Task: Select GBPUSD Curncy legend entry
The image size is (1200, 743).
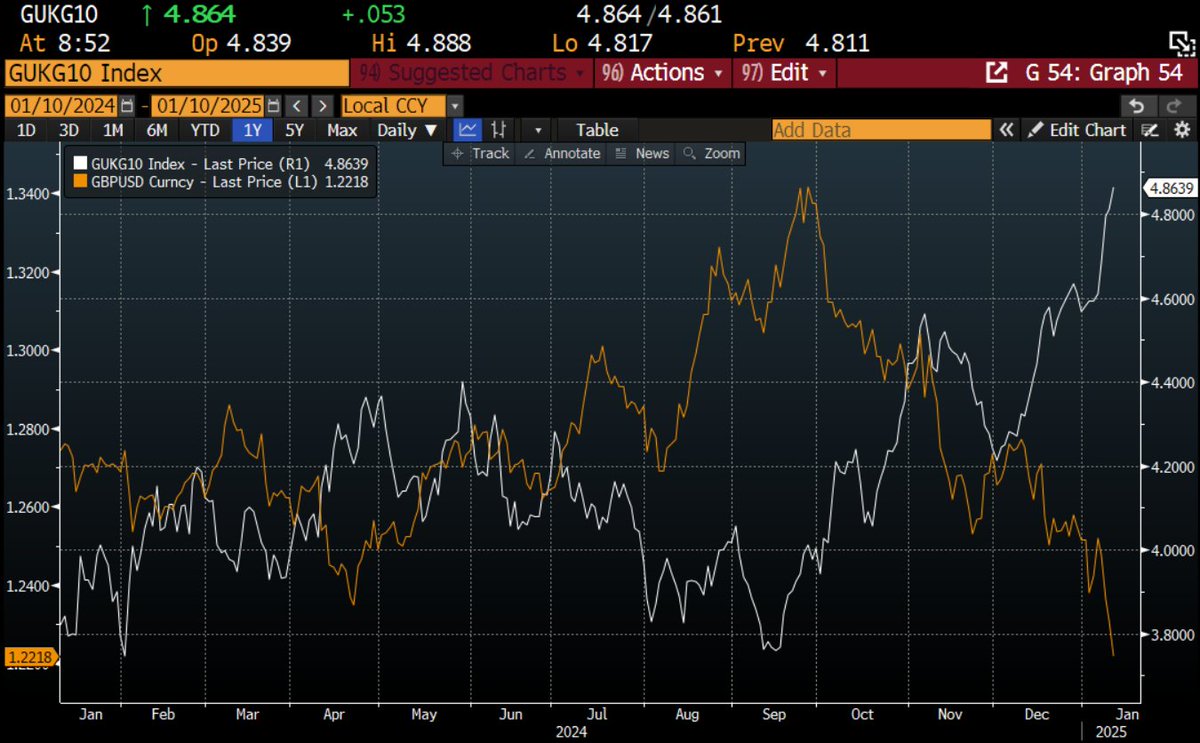Action: [x=221, y=182]
